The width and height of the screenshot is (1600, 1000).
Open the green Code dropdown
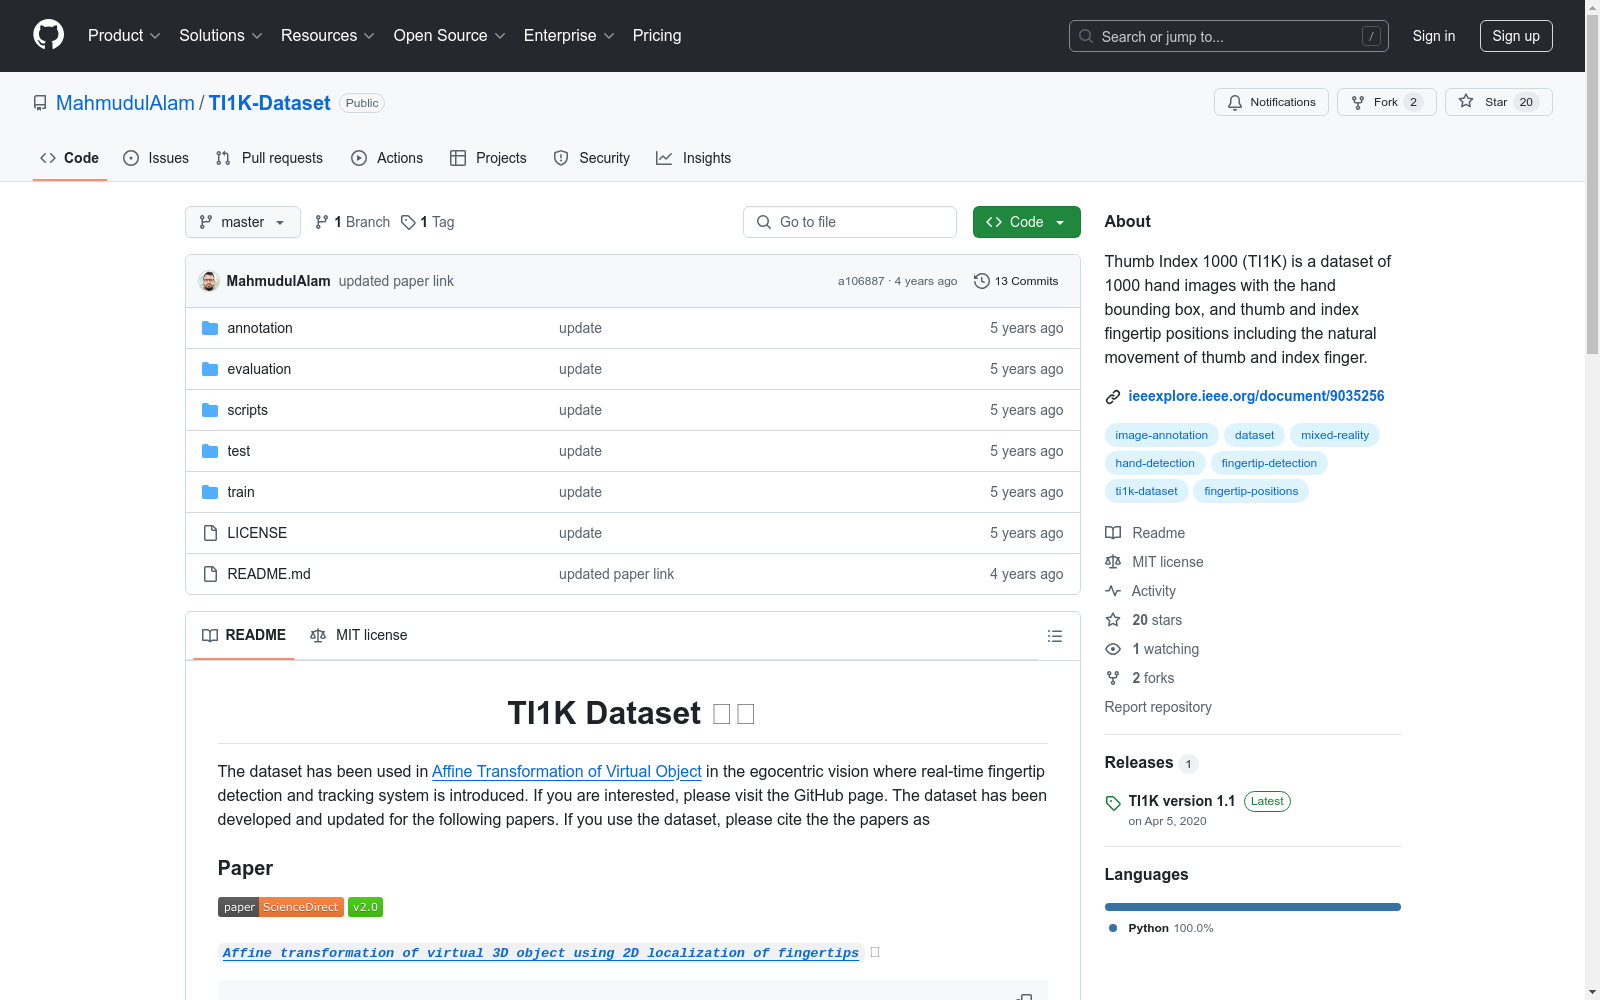1026,222
